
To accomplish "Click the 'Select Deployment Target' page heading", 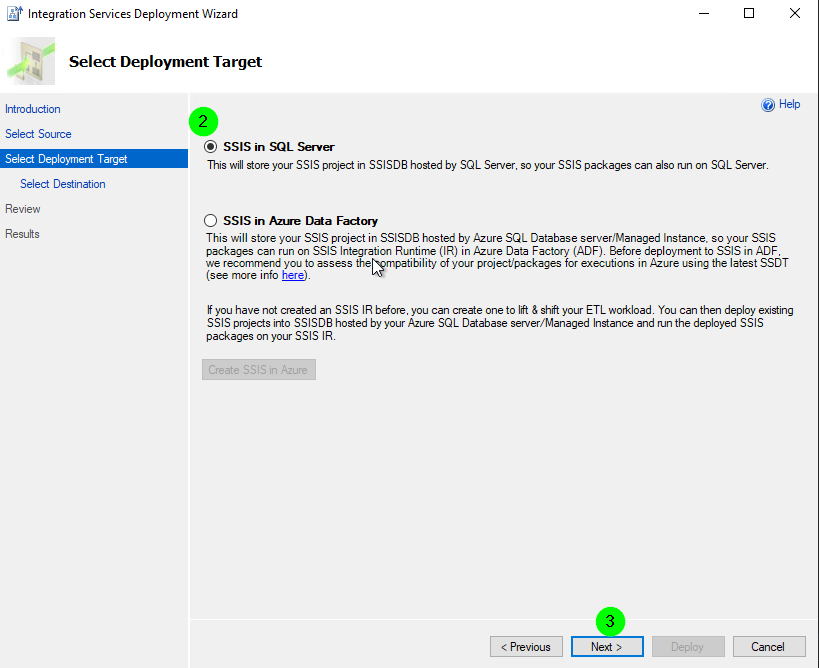I will (x=166, y=62).
